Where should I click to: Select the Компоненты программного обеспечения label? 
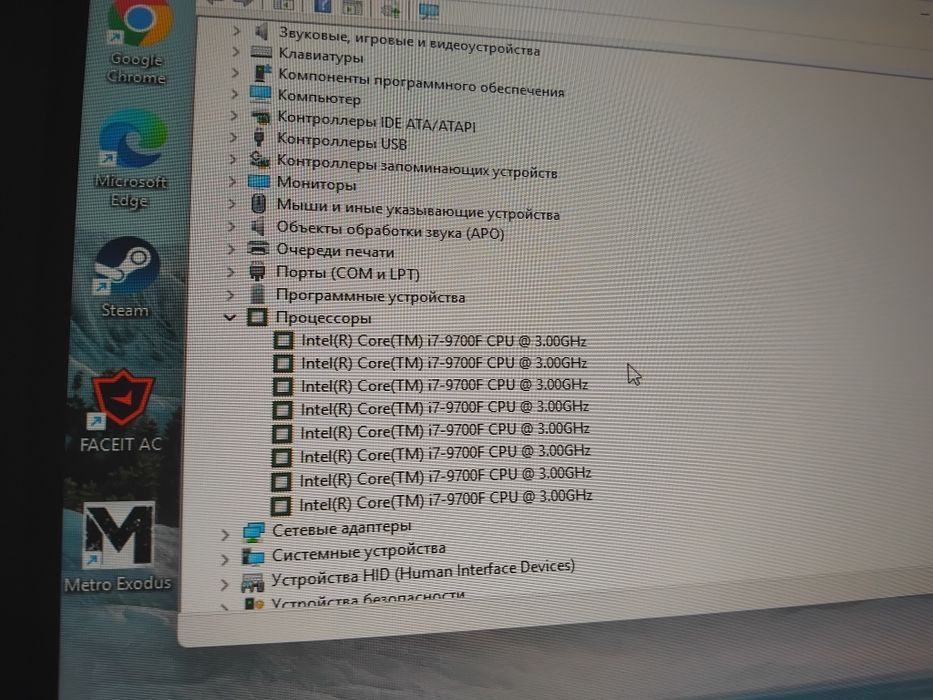[421, 83]
